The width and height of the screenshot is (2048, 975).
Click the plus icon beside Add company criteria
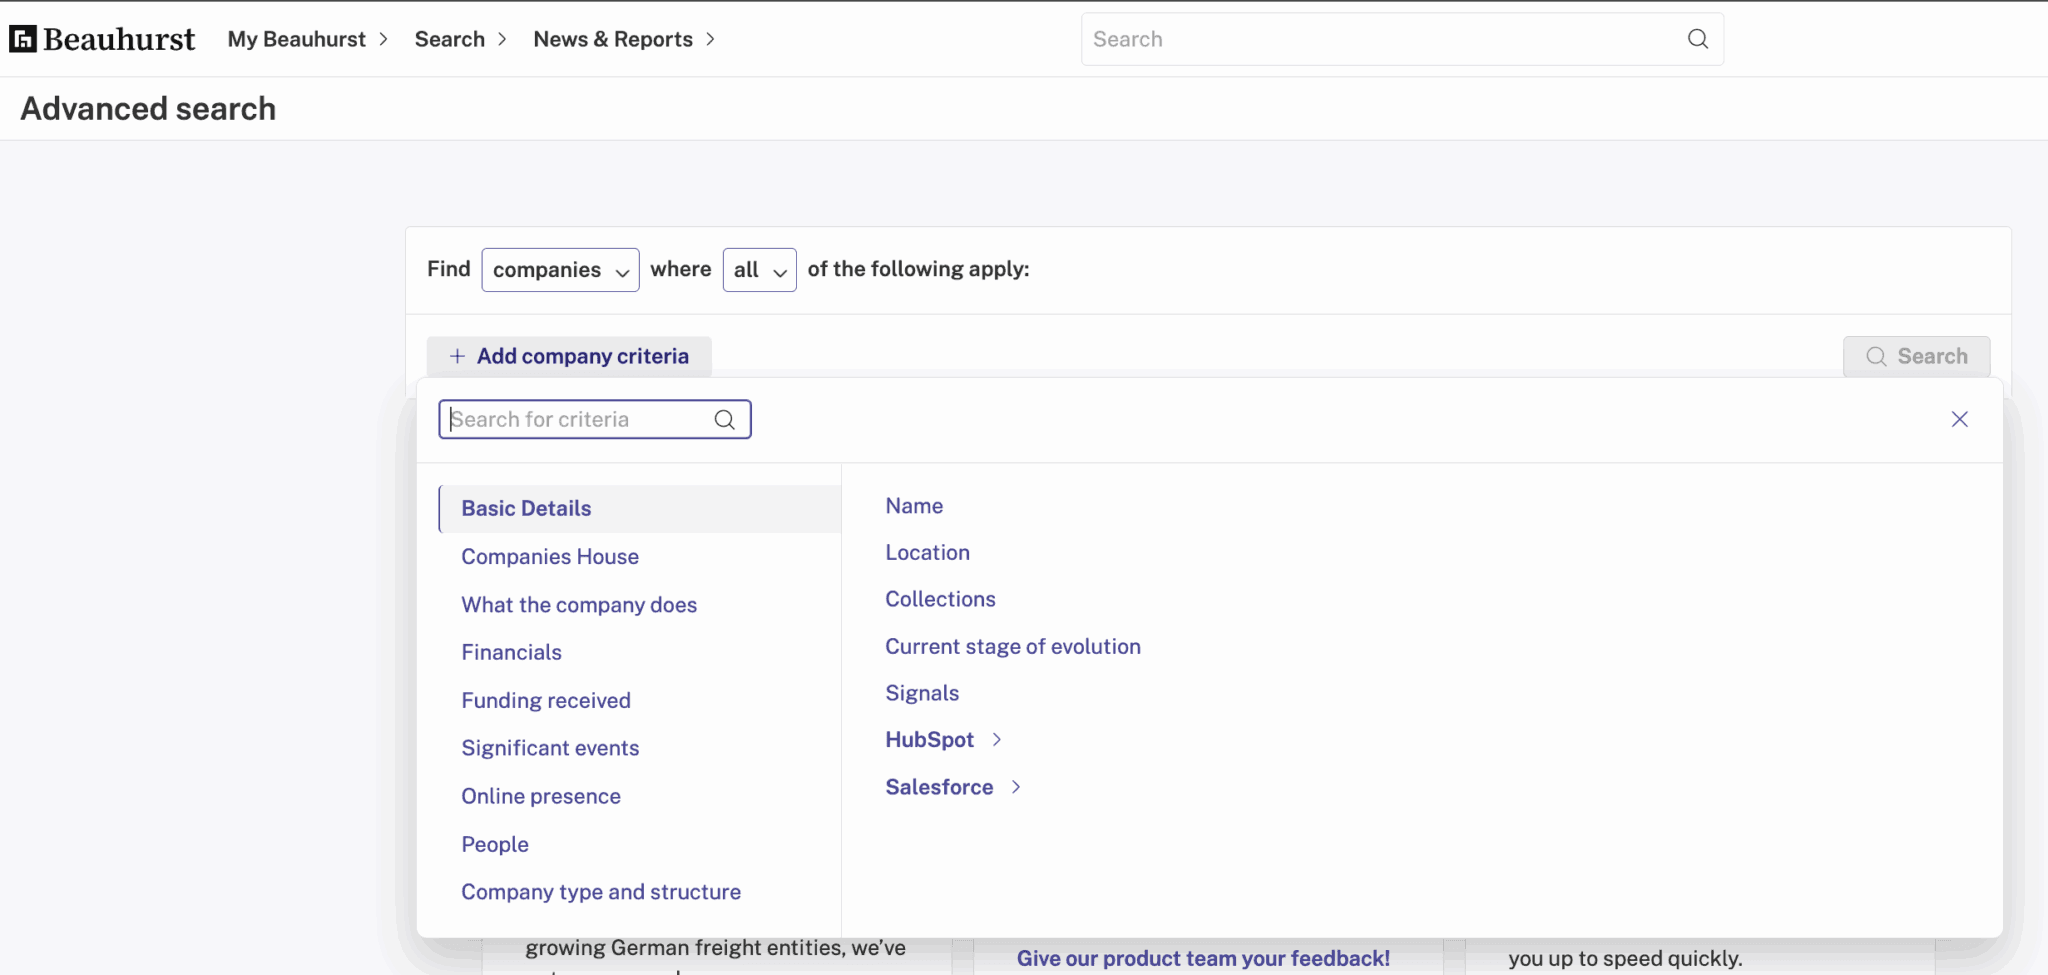click(457, 356)
